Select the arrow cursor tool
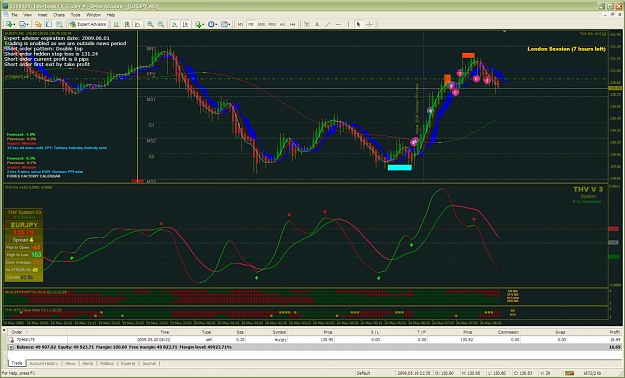 (x=358, y=24)
